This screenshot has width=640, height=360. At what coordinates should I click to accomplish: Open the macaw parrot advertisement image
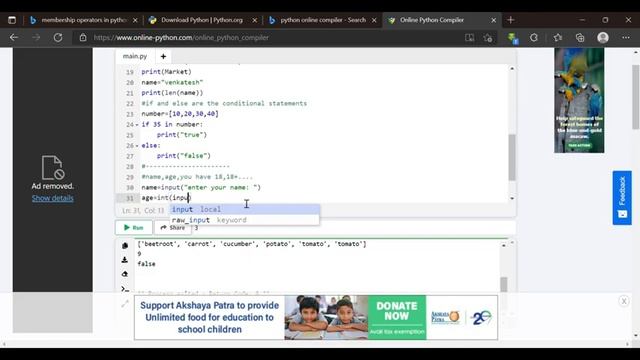(579, 100)
